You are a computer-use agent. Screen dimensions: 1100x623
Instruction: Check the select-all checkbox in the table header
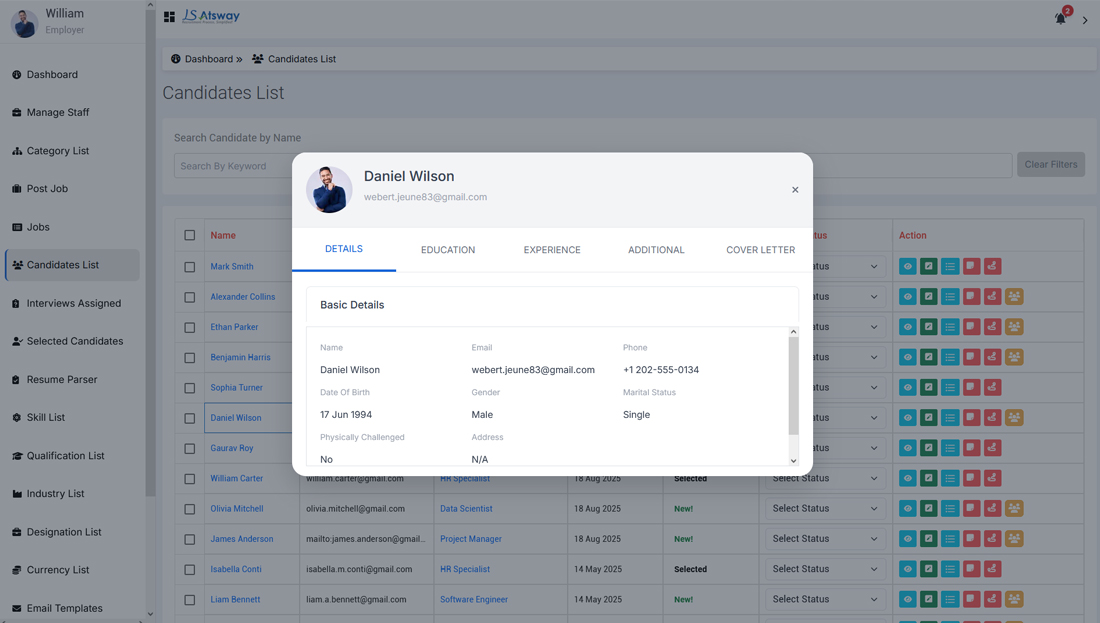pos(190,235)
